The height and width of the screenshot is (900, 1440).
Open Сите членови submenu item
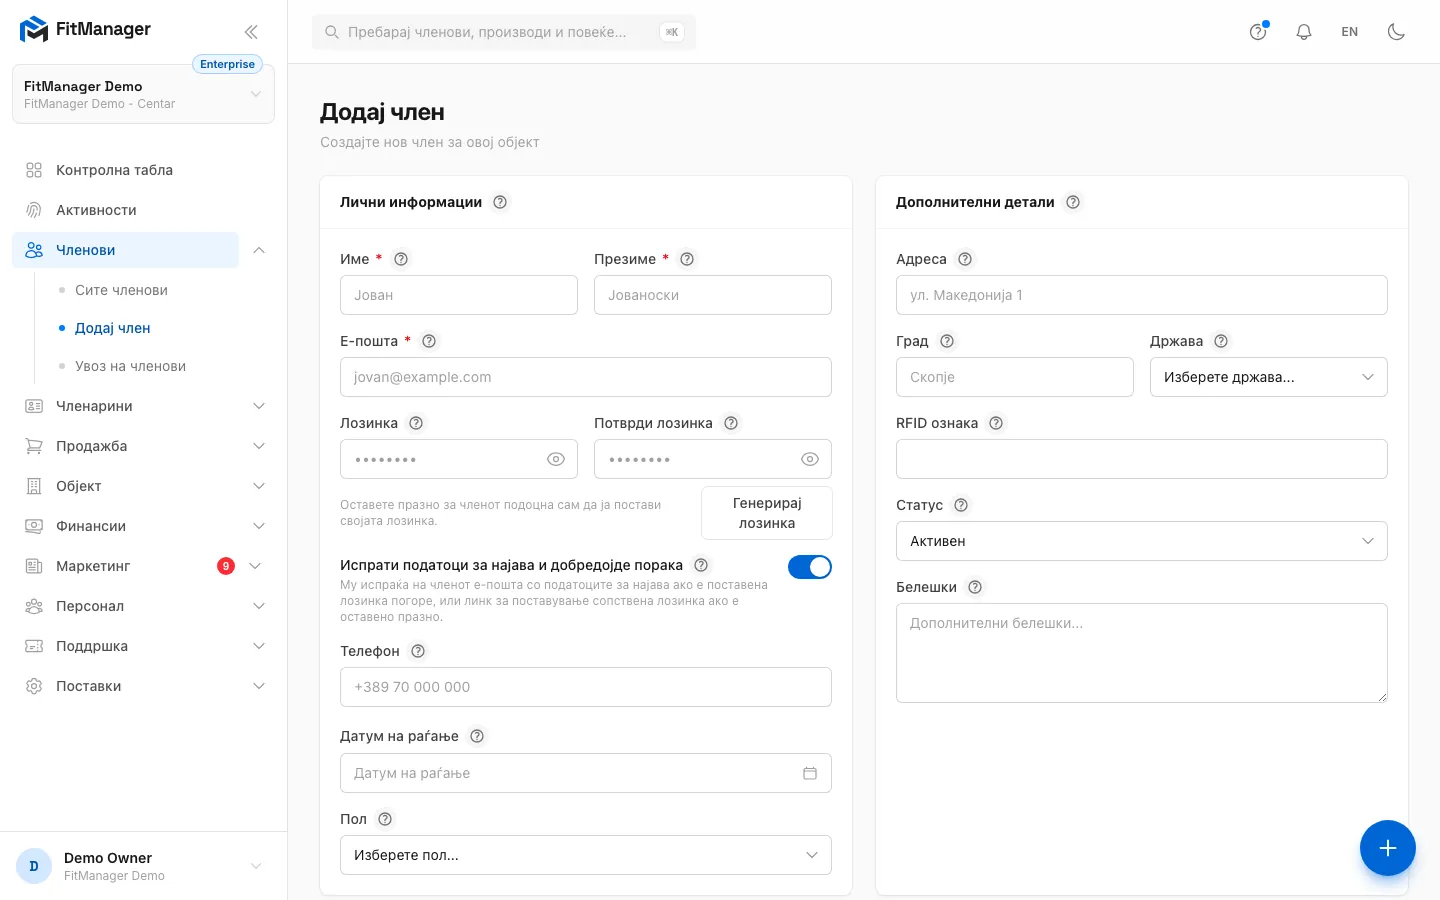coord(121,290)
